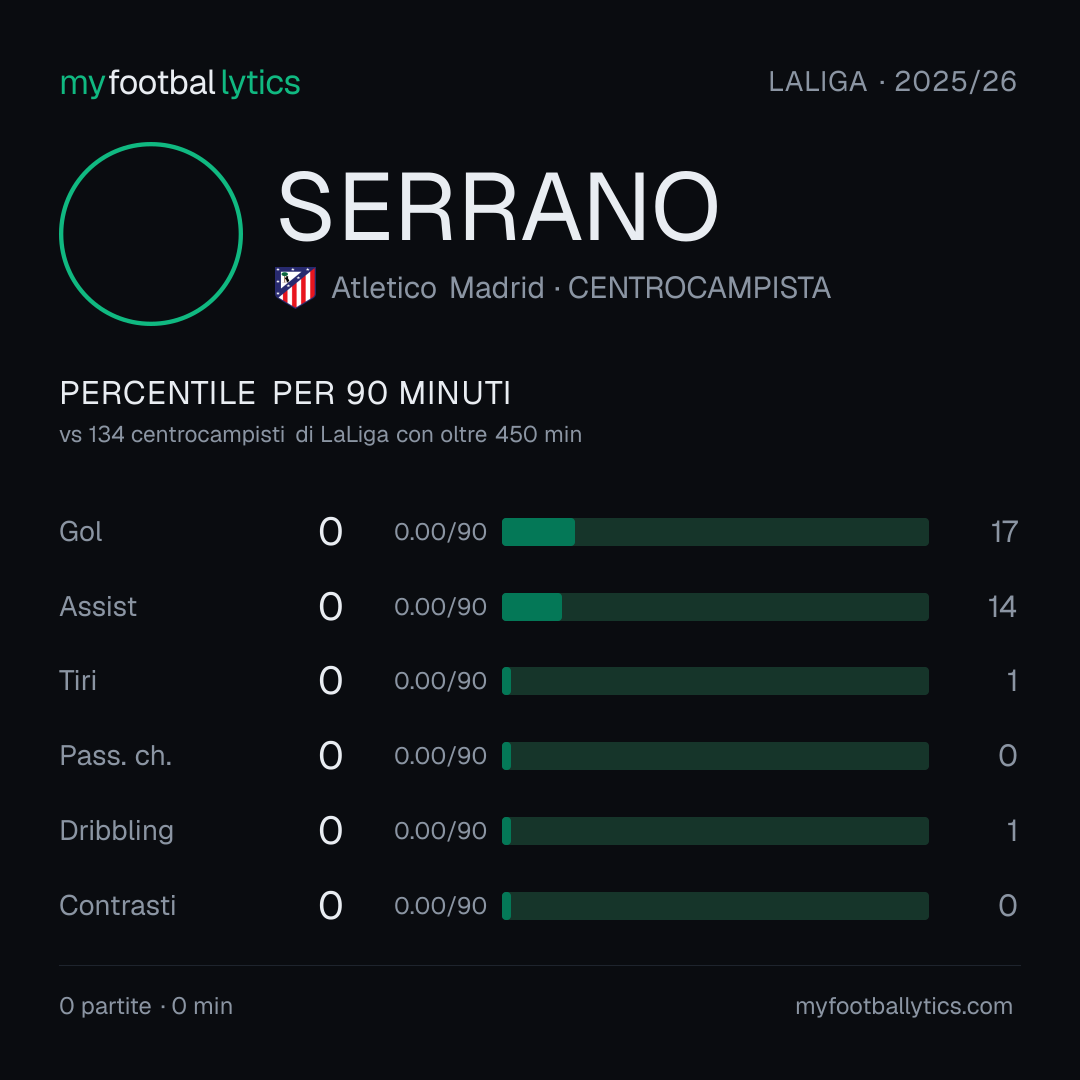Viewport: 1080px width, 1080px height.
Task: Click the empty player photo circle
Action: [151, 234]
